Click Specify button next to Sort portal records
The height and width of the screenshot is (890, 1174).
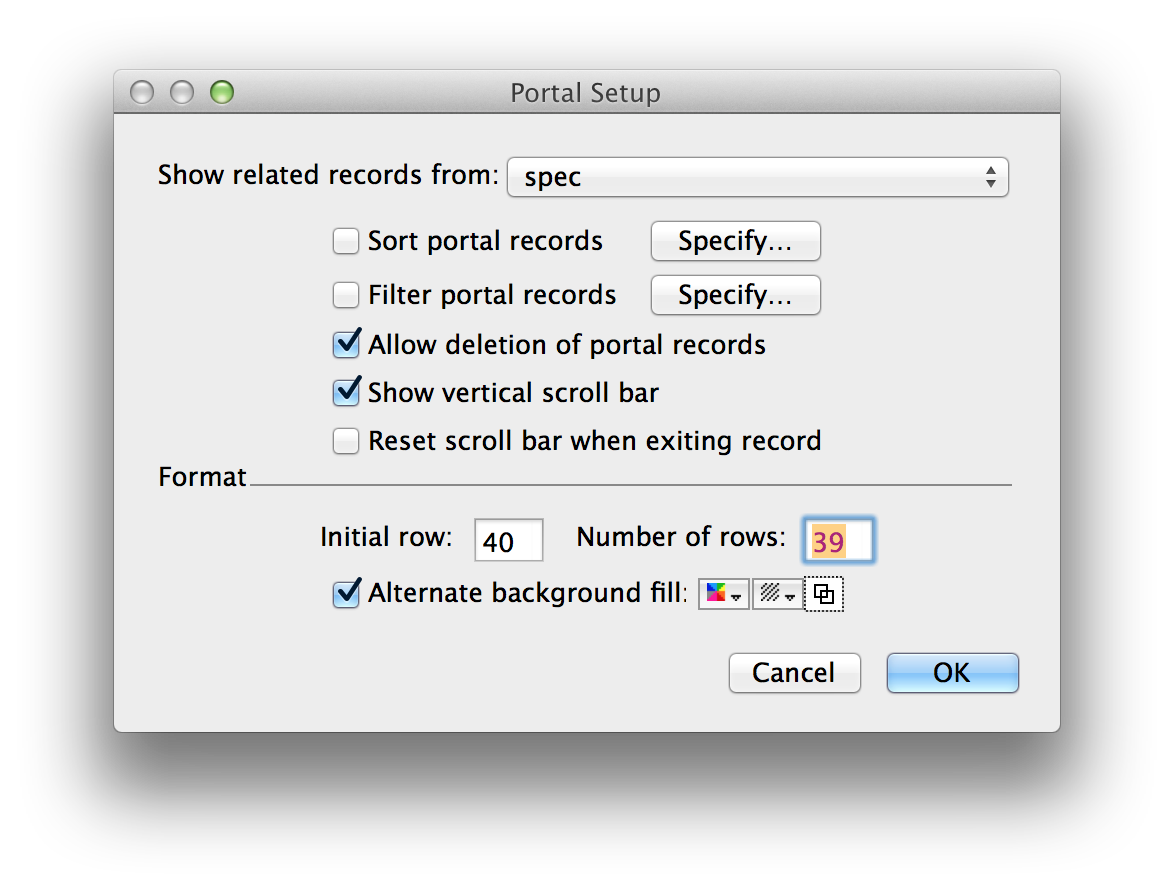click(735, 241)
